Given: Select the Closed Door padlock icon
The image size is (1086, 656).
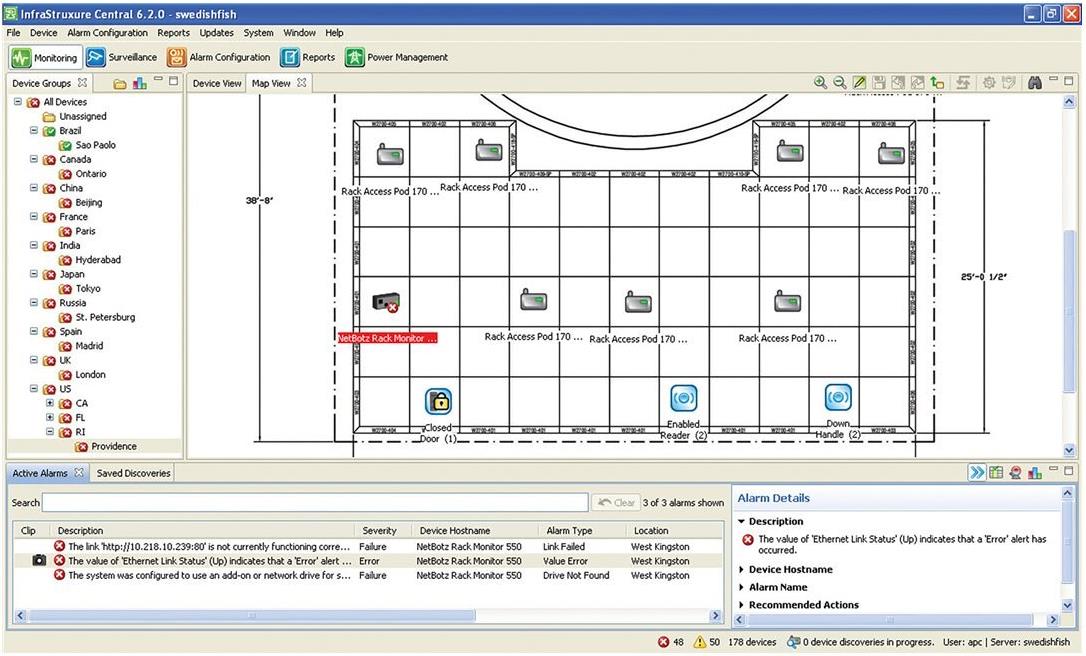Looking at the screenshot, I should tap(438, 401).
